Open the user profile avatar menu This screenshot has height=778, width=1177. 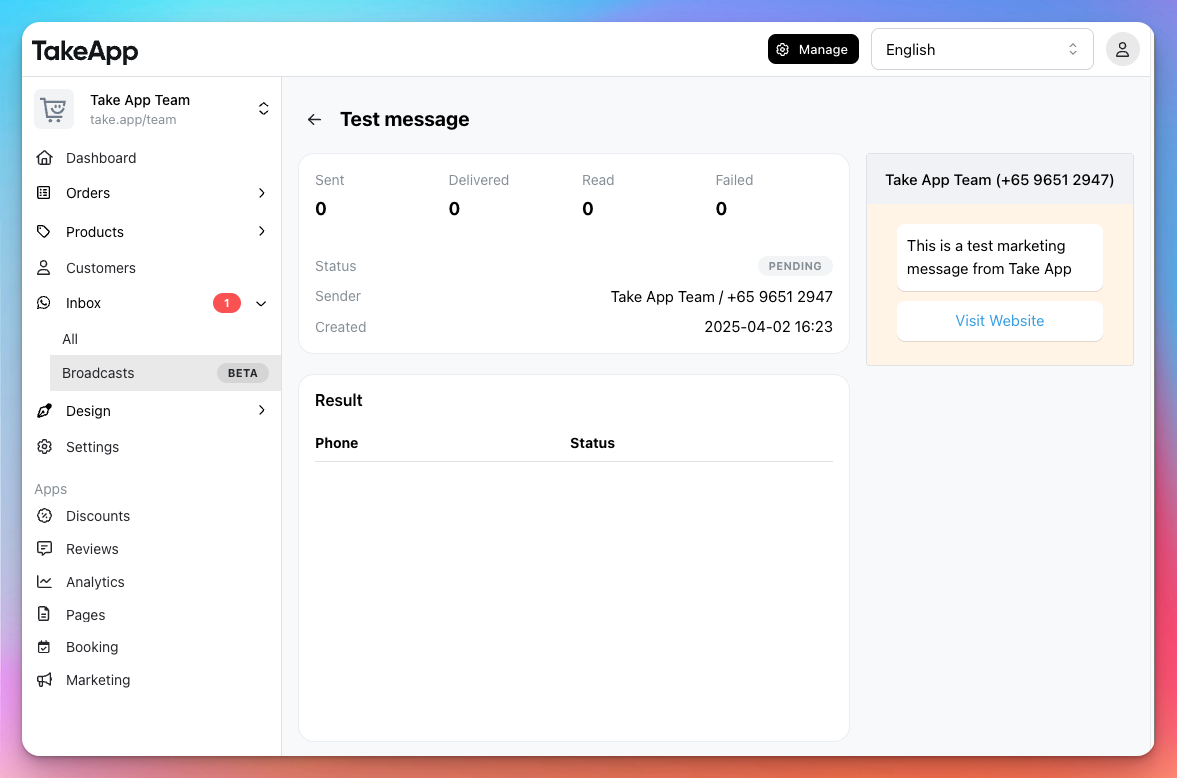point(1122,50)
